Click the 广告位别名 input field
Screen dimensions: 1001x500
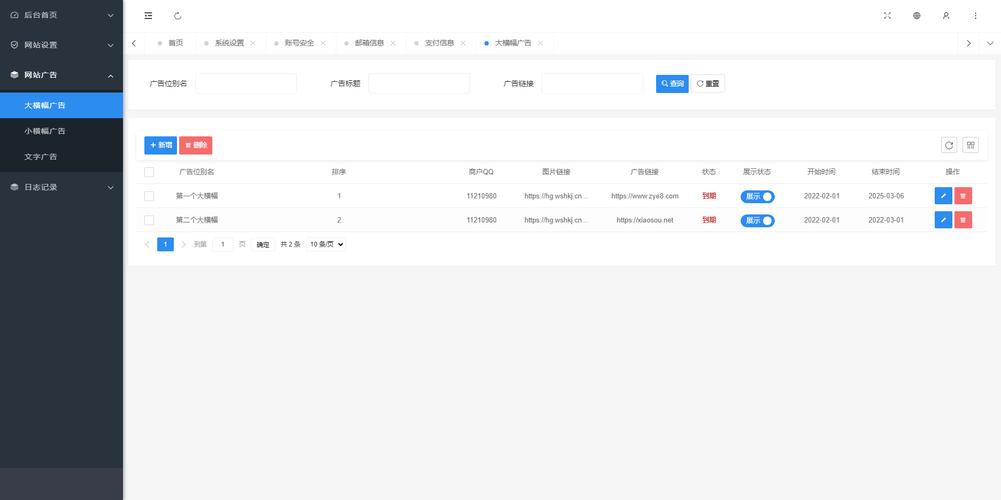coord(246,84)
